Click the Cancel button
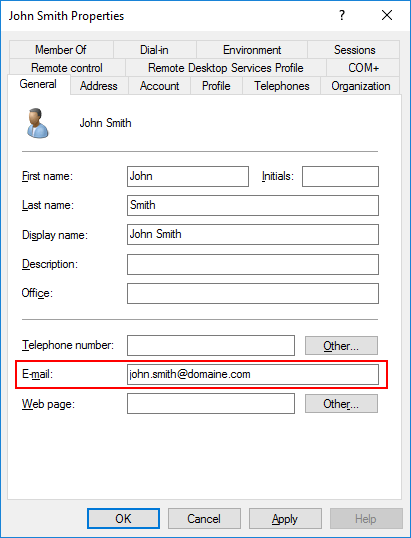Viewport: 411px width, 538px height. [x=204, y=518]
